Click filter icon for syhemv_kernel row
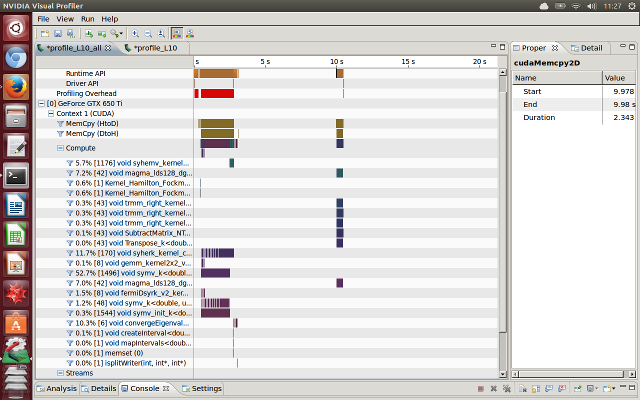Viewport: 640px width, 400px height. (x=70, y=163)
